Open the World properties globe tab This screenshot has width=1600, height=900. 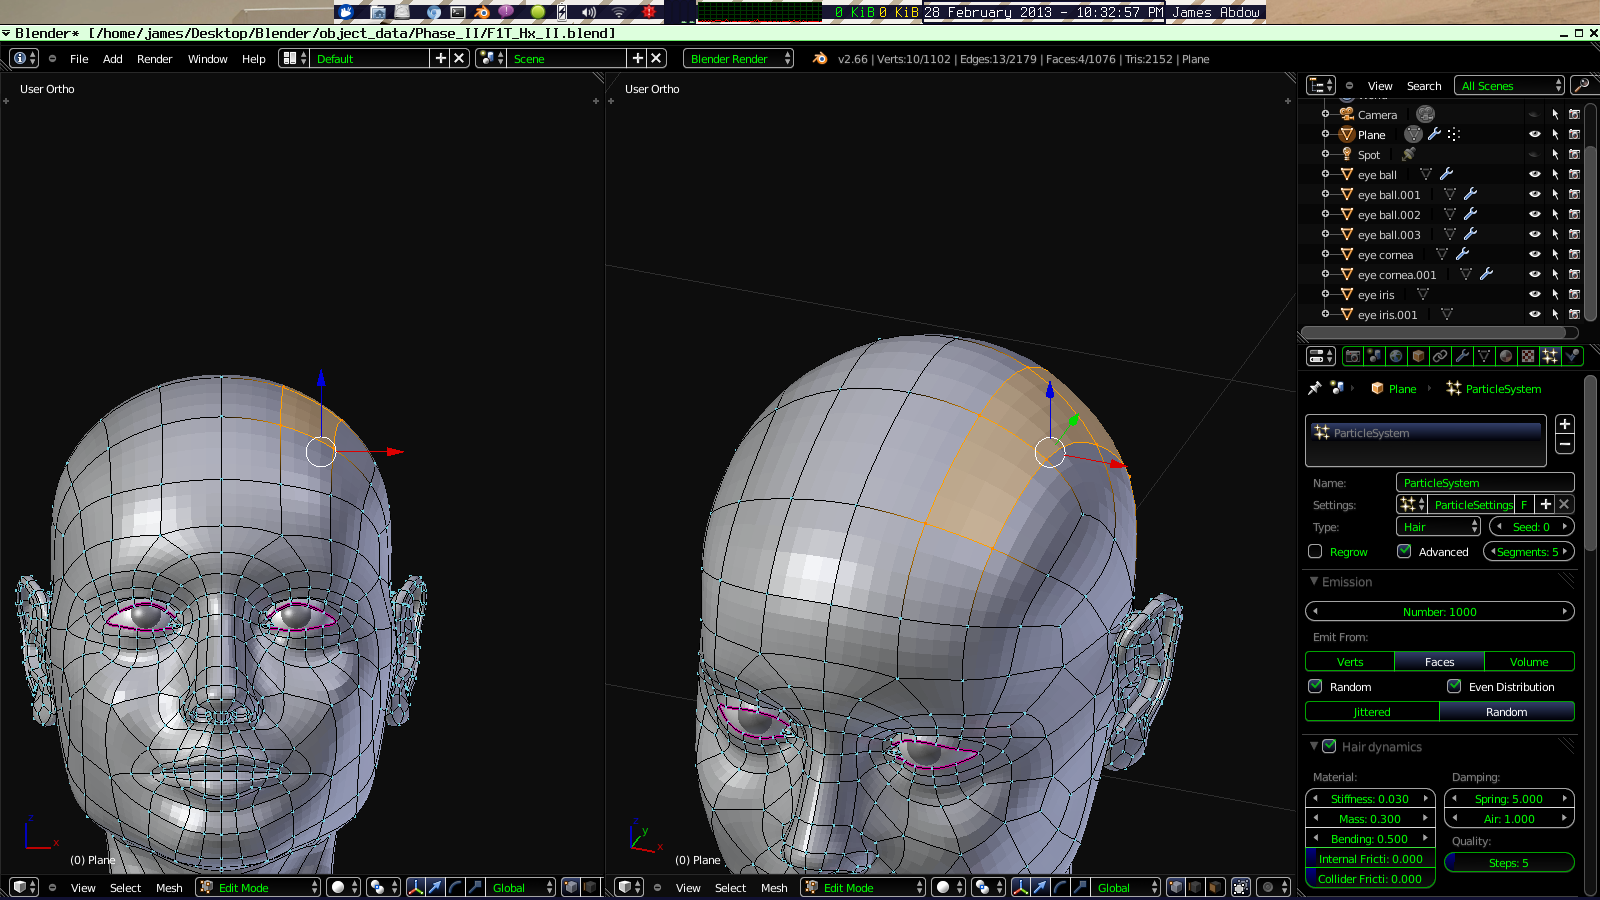1396,356
